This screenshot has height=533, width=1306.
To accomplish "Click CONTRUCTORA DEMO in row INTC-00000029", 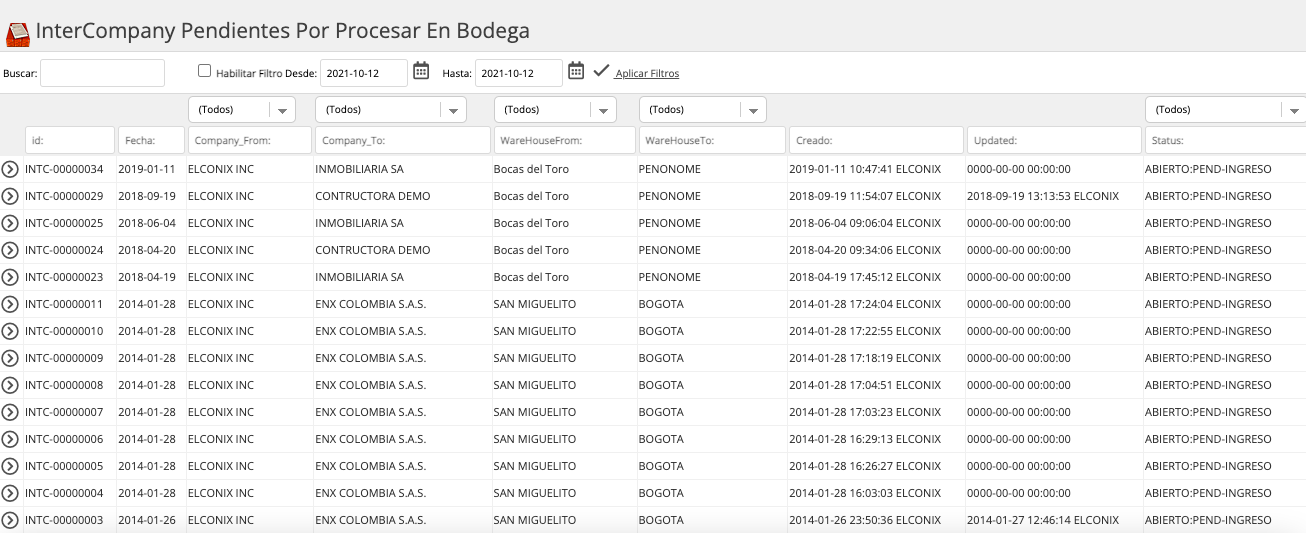I will [373, 196].
